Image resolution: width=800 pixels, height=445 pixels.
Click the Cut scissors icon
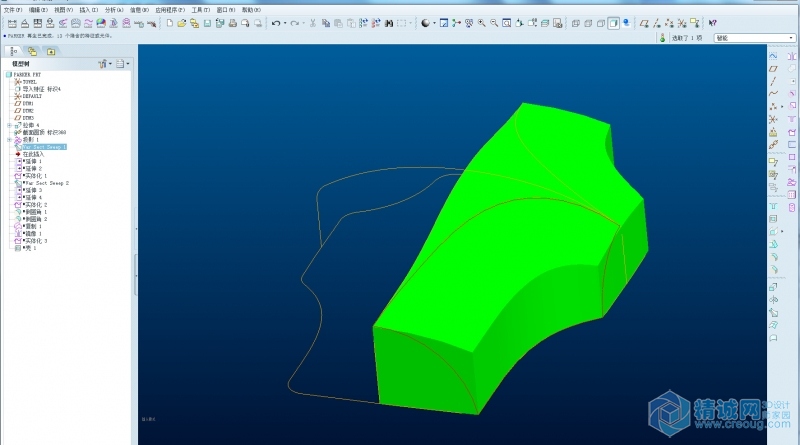pos(313,23)
